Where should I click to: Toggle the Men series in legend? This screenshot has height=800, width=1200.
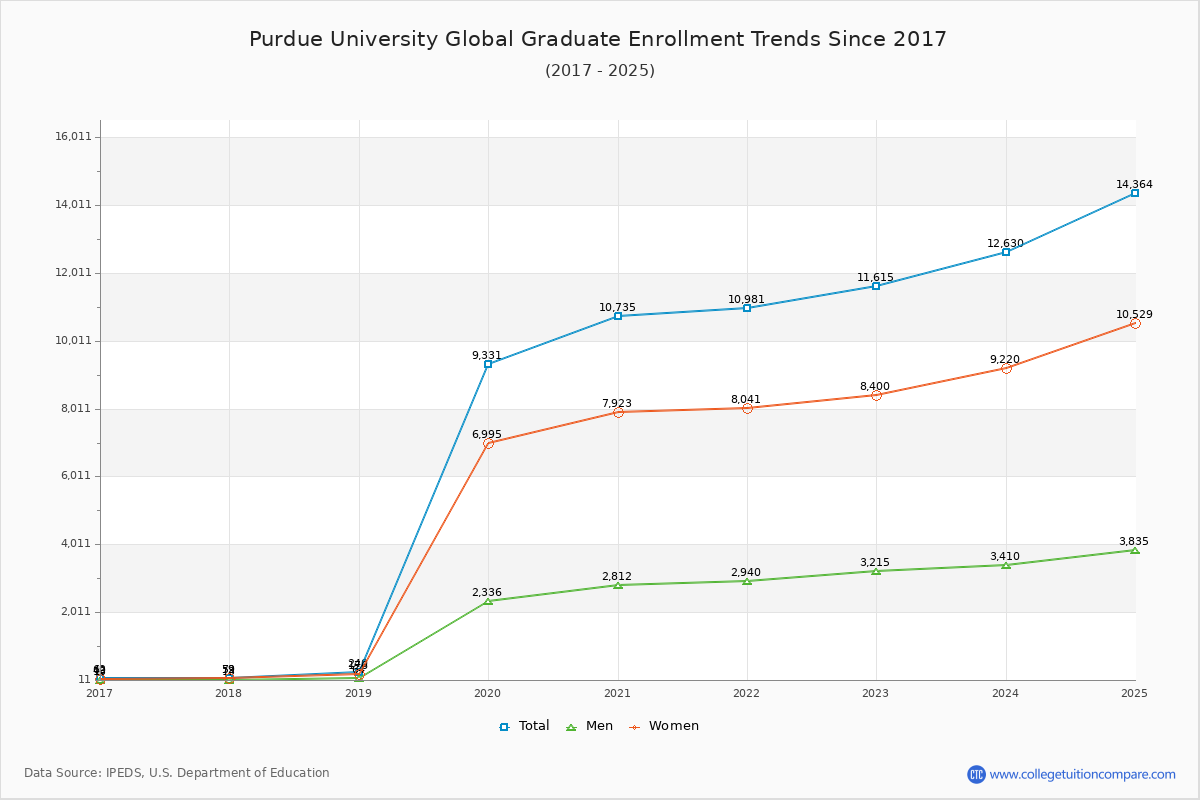[x=589, y=726]
